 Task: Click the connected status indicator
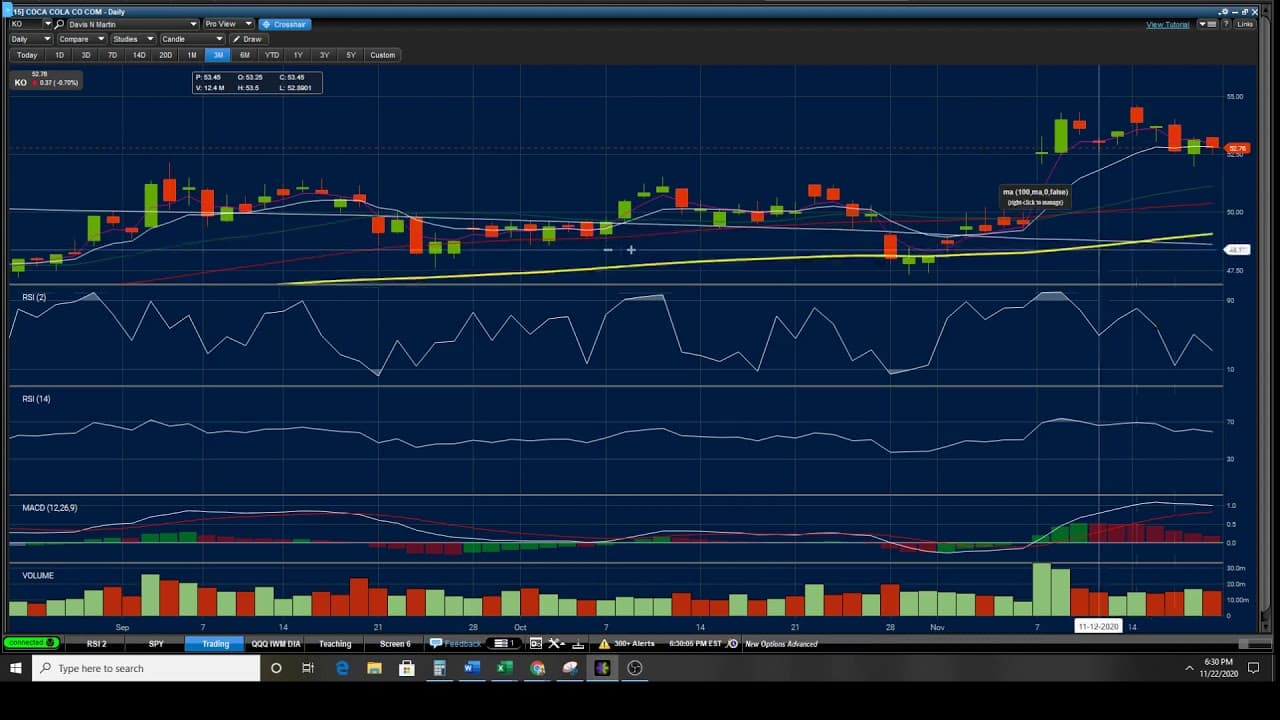[x=31, y=643]
